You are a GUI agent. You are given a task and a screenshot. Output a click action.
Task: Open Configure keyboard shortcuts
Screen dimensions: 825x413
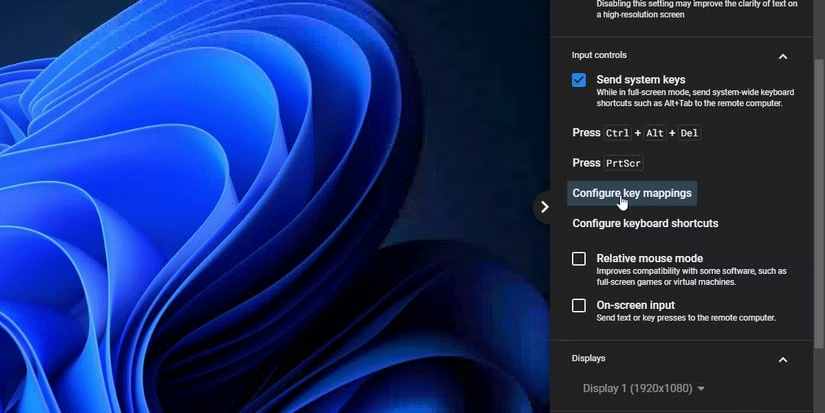[645, 223]
